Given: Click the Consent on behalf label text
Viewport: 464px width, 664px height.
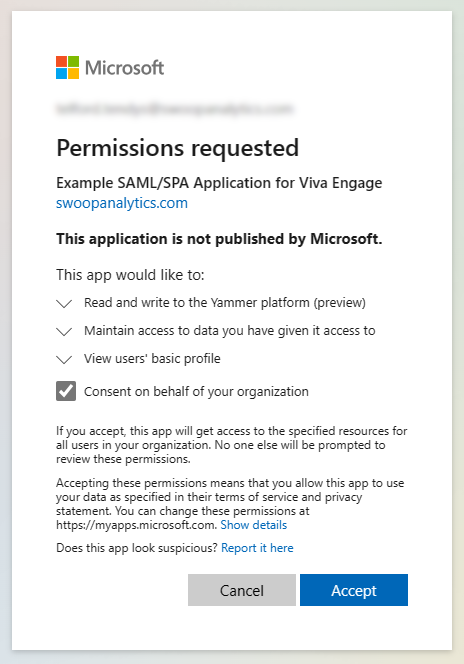Looking at the screenshot, I should click(196, 392).
